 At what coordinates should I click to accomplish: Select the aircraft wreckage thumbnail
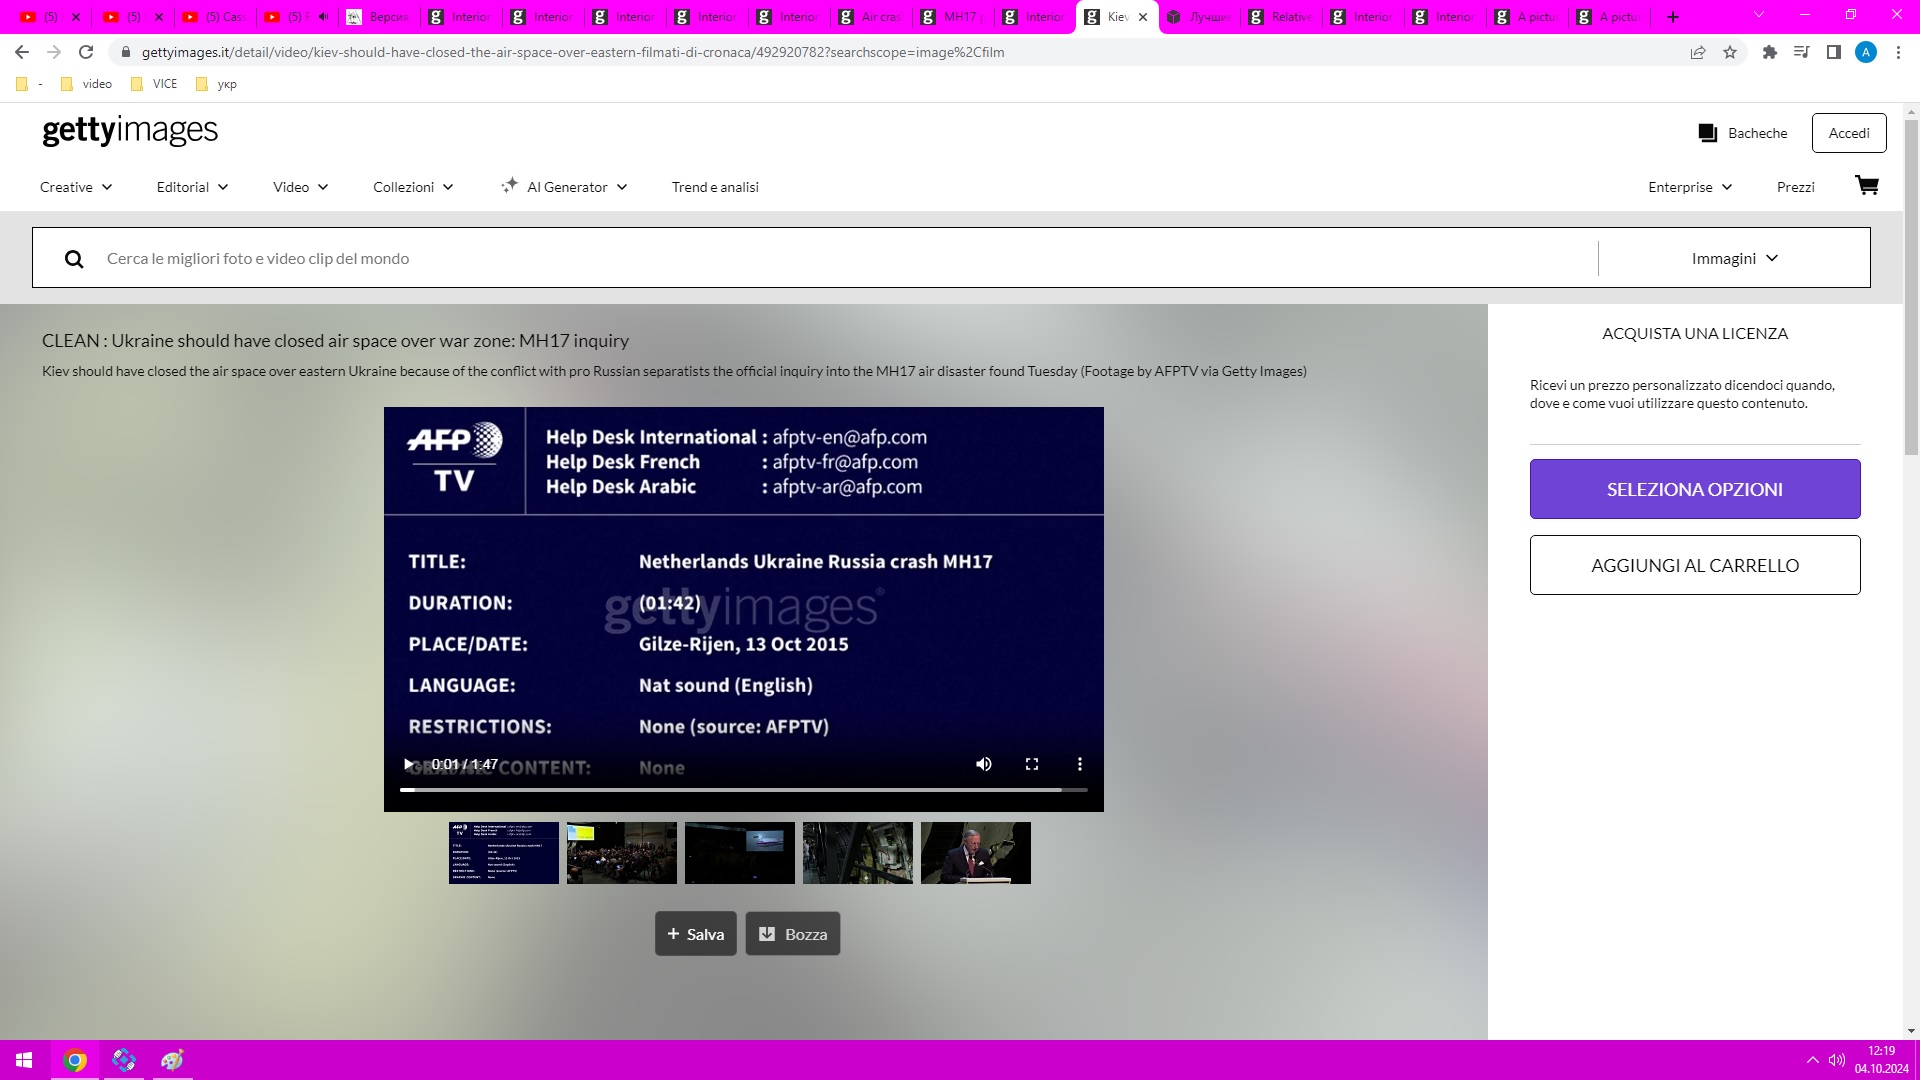click(x=858, y=853)
